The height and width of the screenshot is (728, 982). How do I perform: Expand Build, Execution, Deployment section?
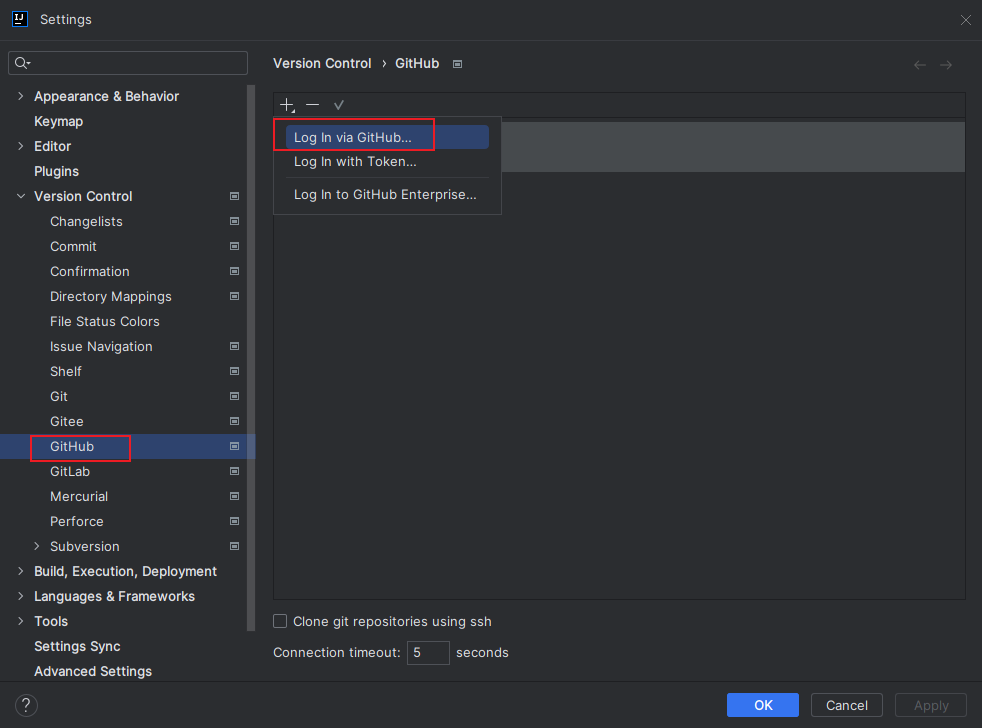click(21, 571)
